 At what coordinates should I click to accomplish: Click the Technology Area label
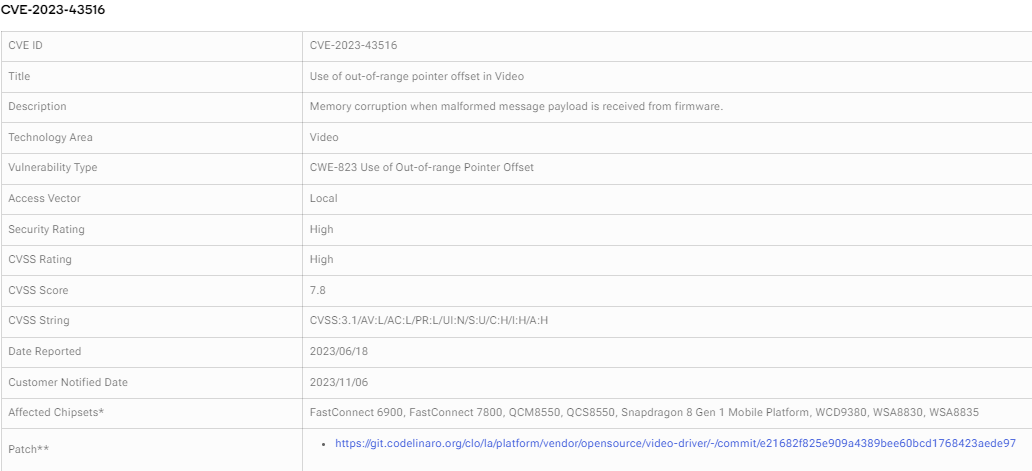(x=50, y=137)
